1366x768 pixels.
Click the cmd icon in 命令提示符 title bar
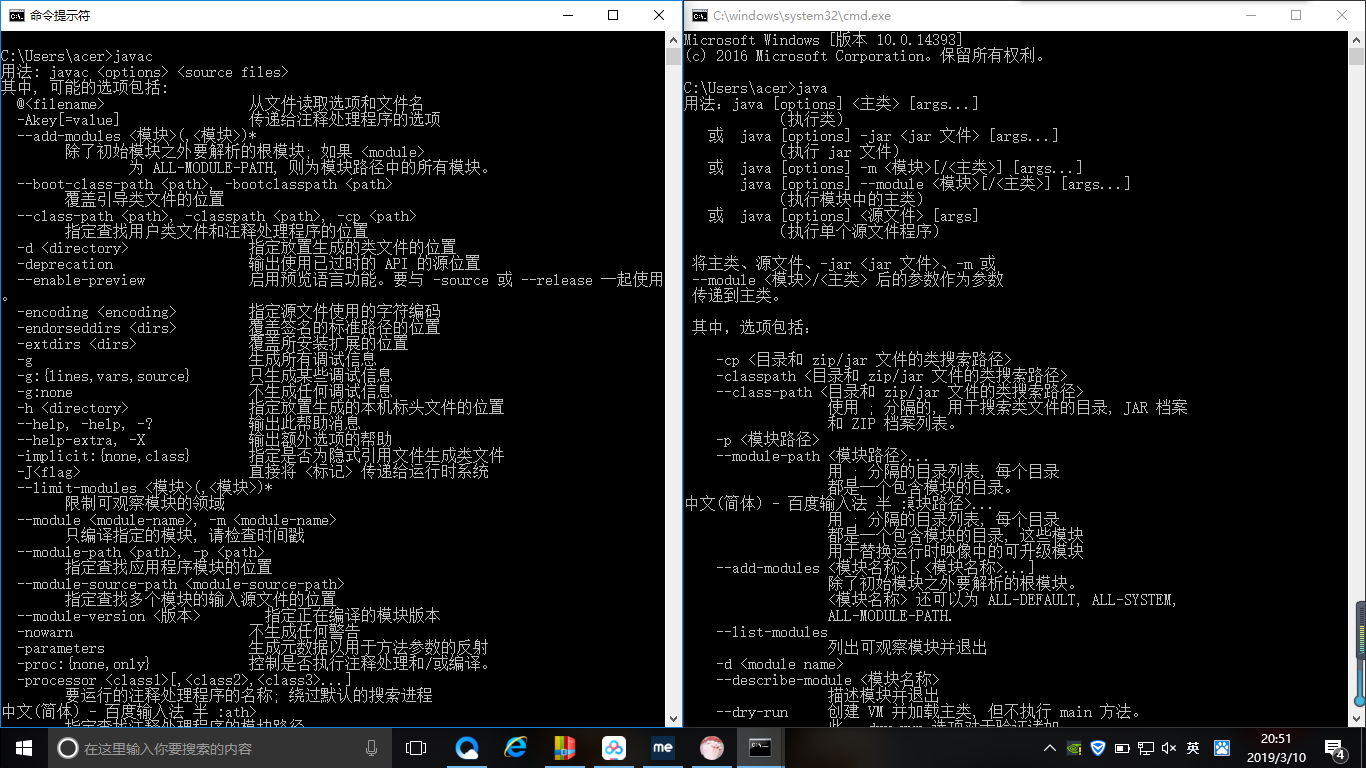pyautogui.click(x=17, y=16)
